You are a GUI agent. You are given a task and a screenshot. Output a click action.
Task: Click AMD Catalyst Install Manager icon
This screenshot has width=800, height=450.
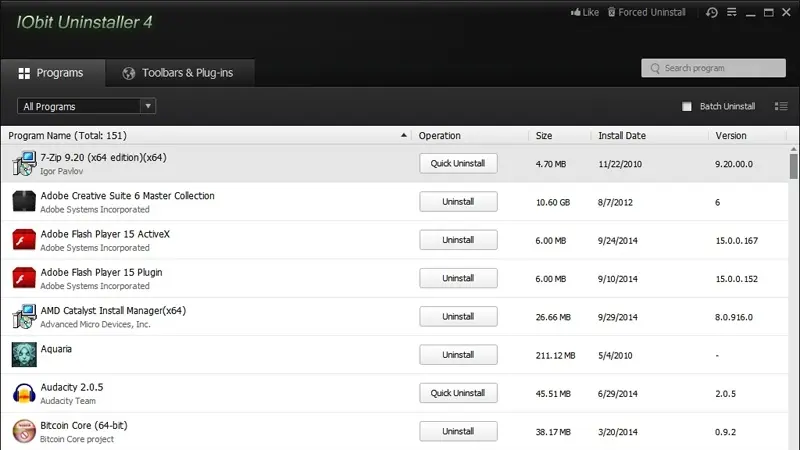pos(24,316)
